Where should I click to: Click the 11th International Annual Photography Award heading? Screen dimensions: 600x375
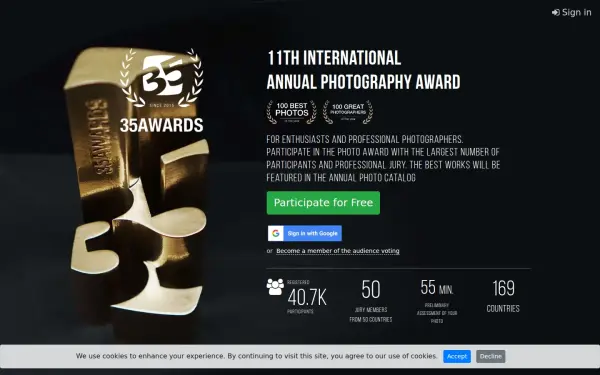pos(363,70)
